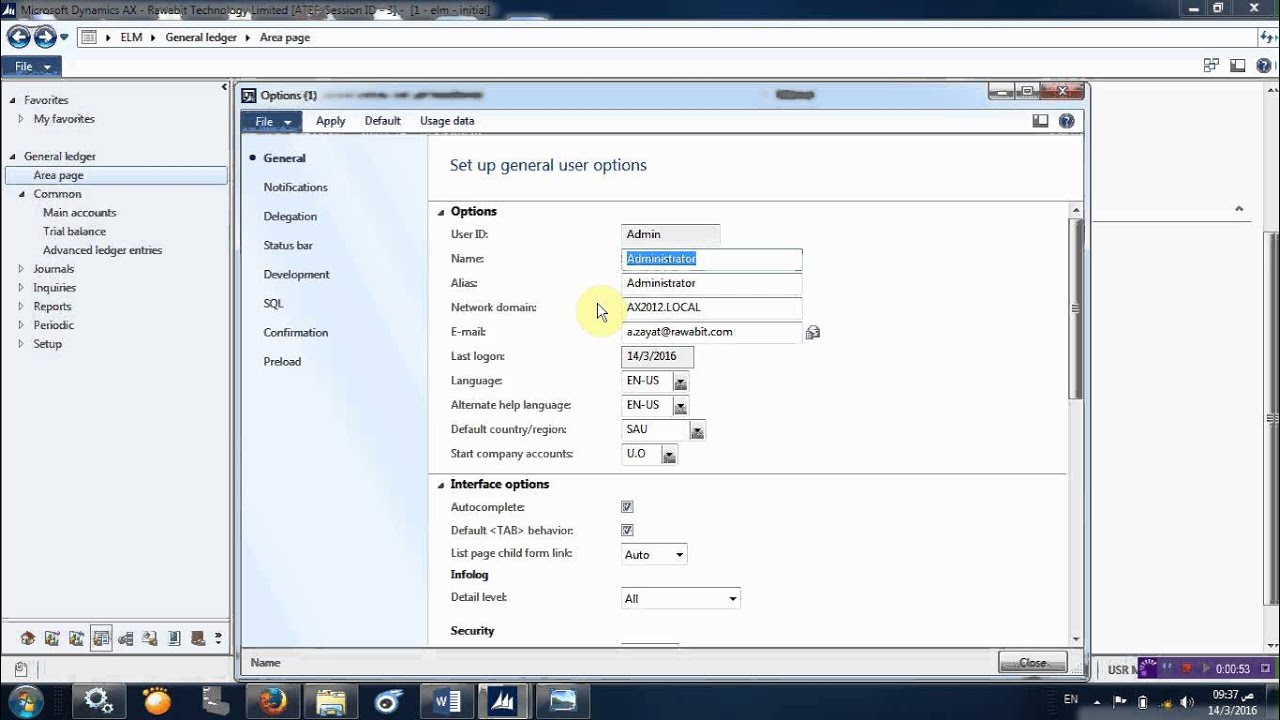Viewport: 1280px width, 720px height.
Task: Click the Default button
Action: 382,121
